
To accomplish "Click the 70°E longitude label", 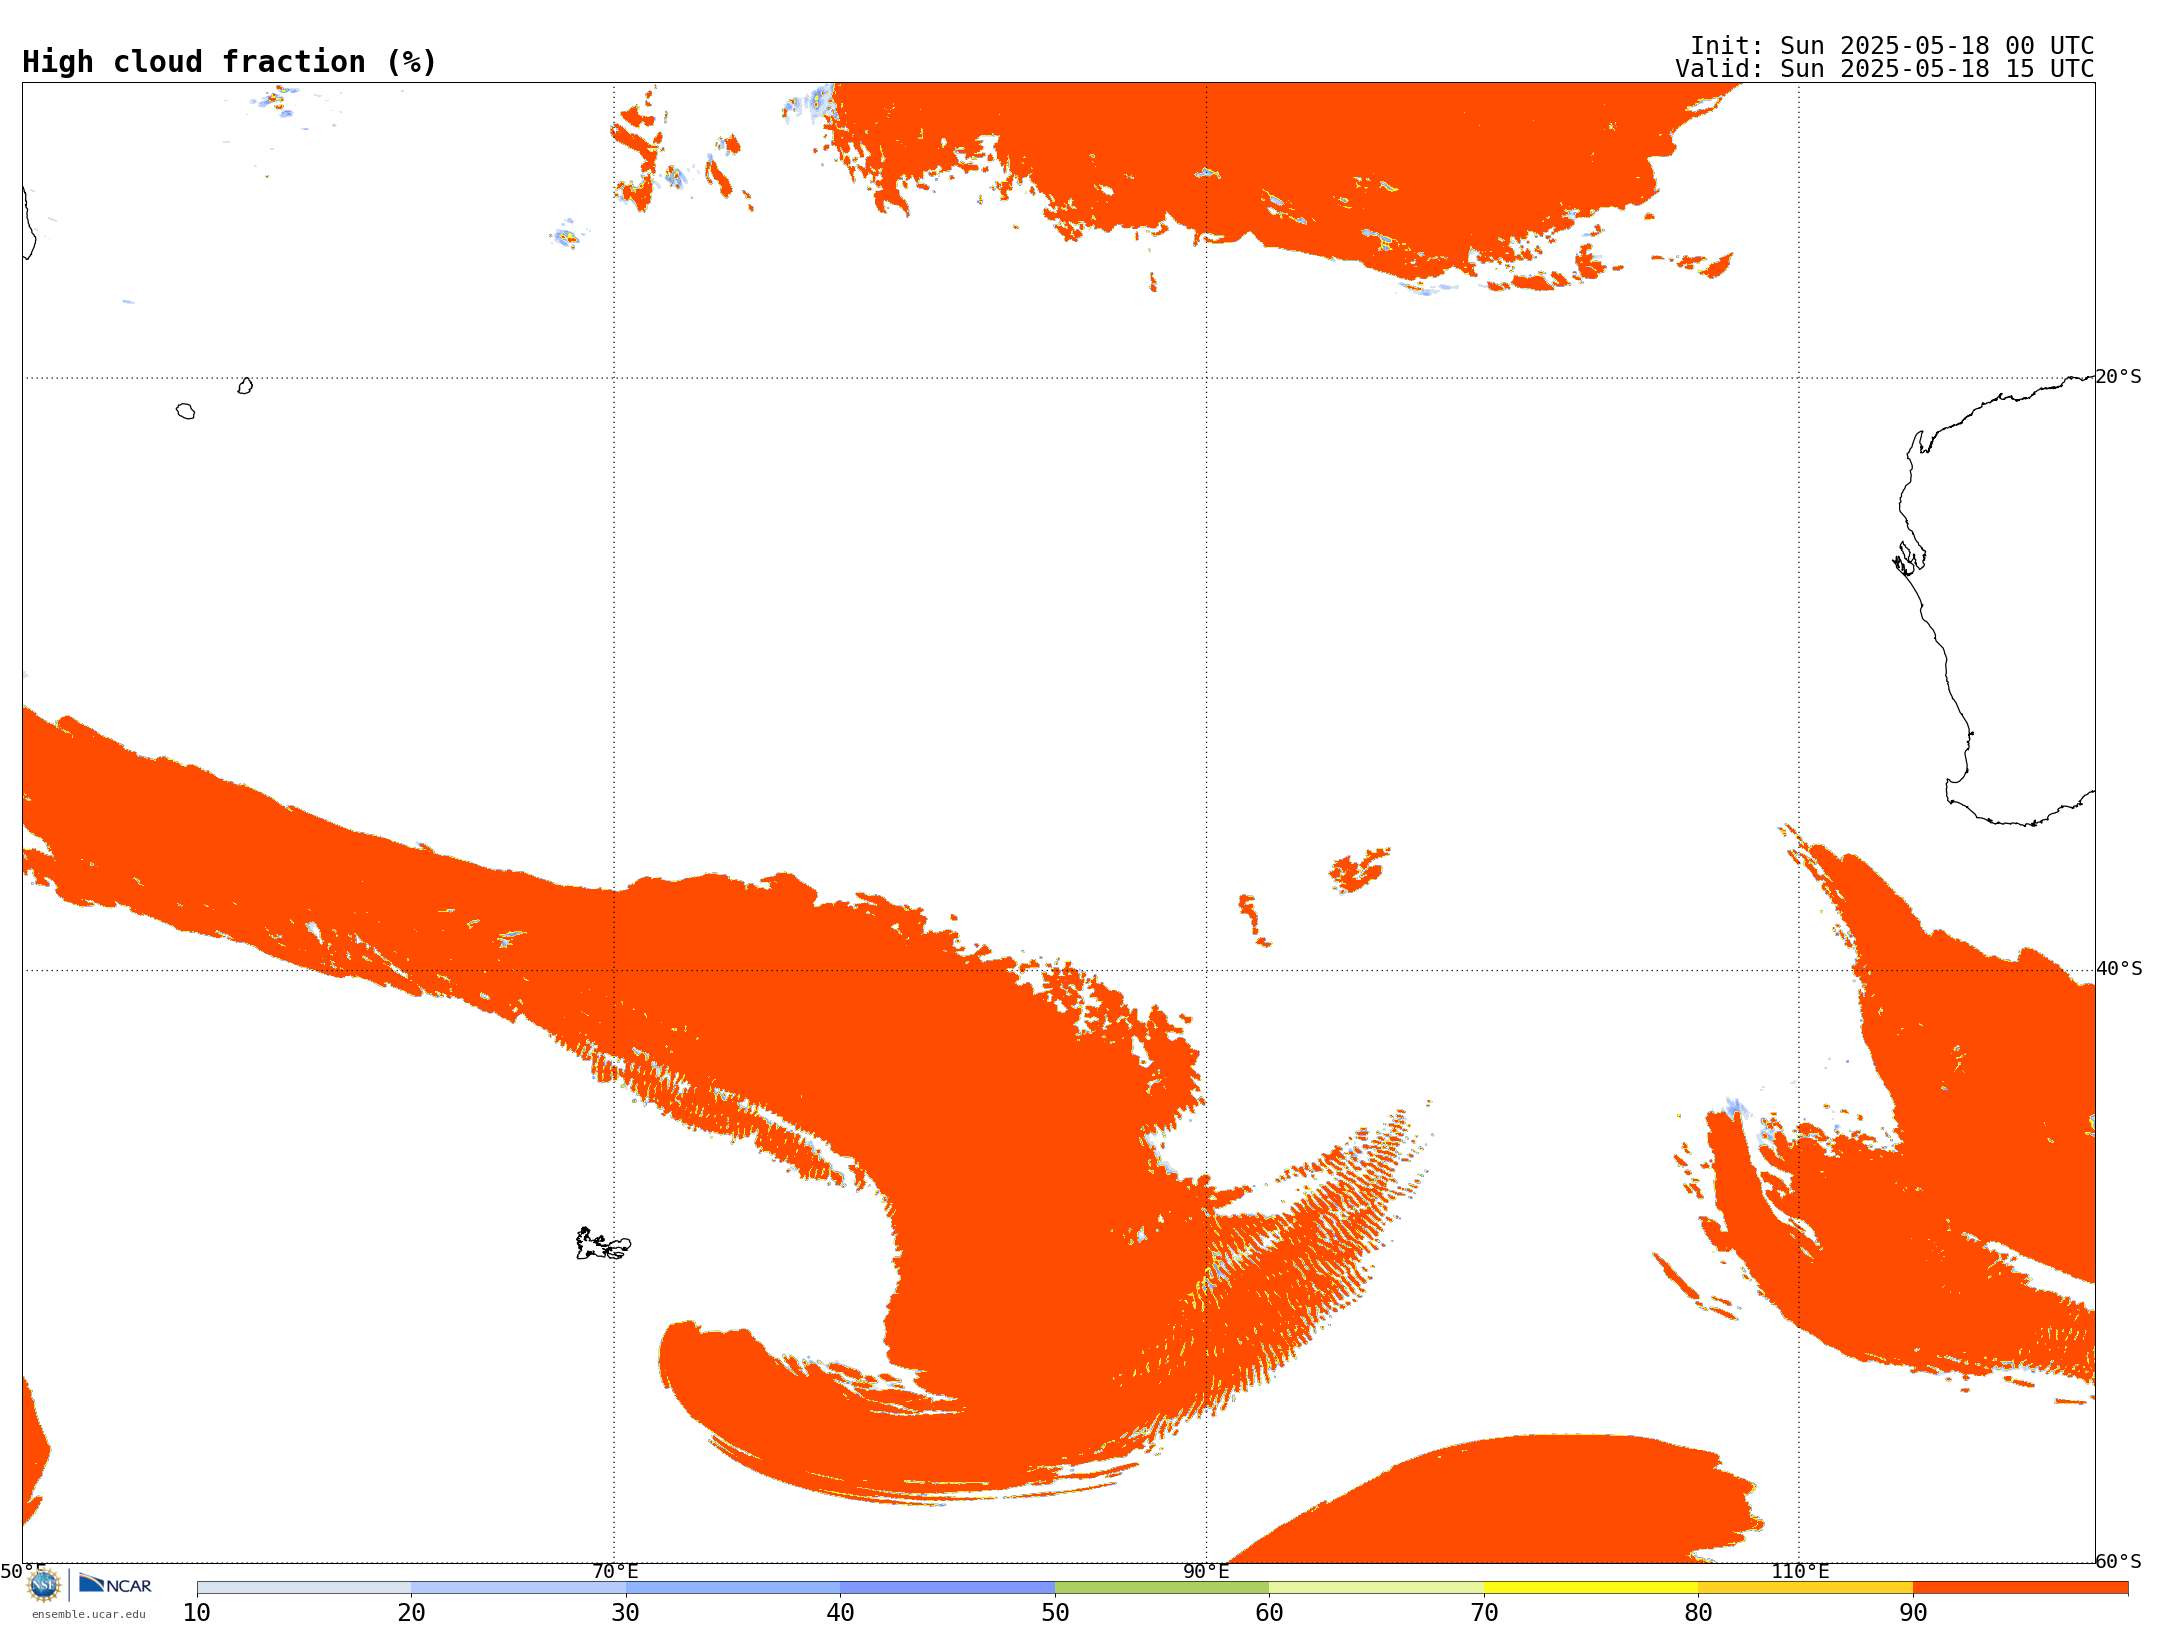I will coord(615,1571).
